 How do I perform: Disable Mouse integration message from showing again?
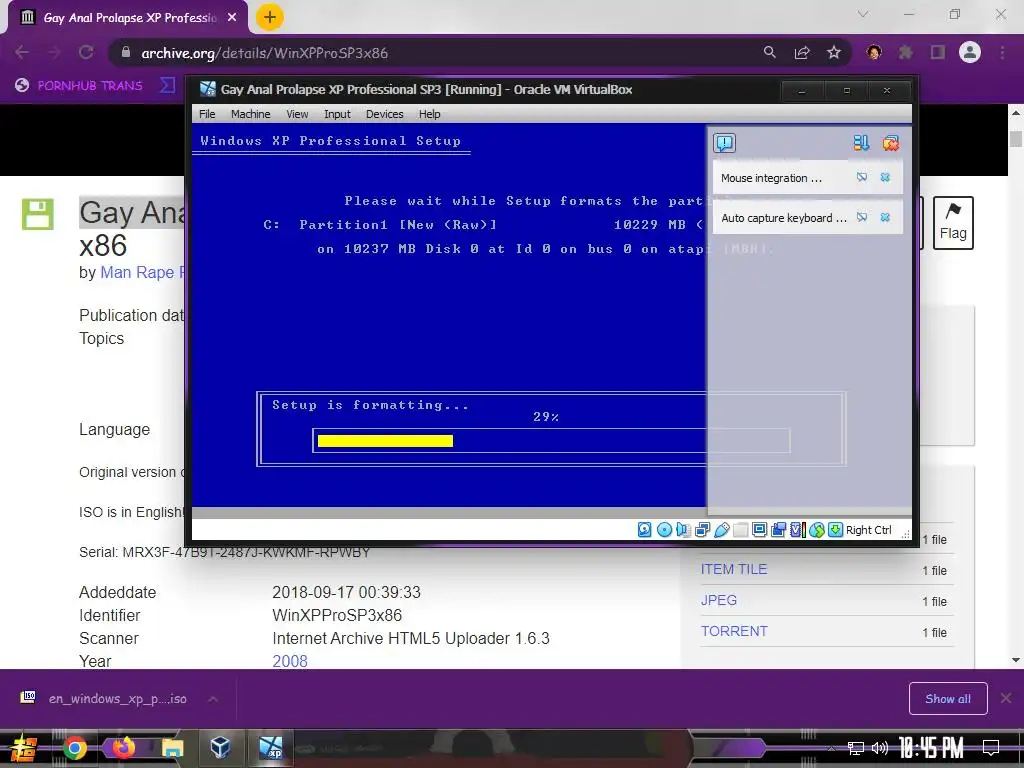(x=862, y=178)
